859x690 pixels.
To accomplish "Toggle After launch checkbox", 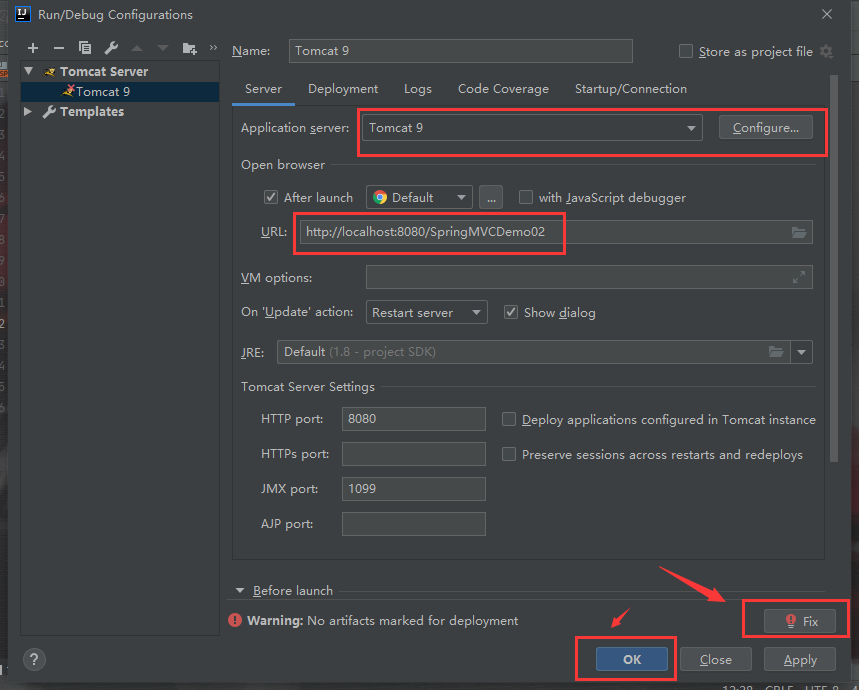I will pyautogui.click(x=271, y=197).
